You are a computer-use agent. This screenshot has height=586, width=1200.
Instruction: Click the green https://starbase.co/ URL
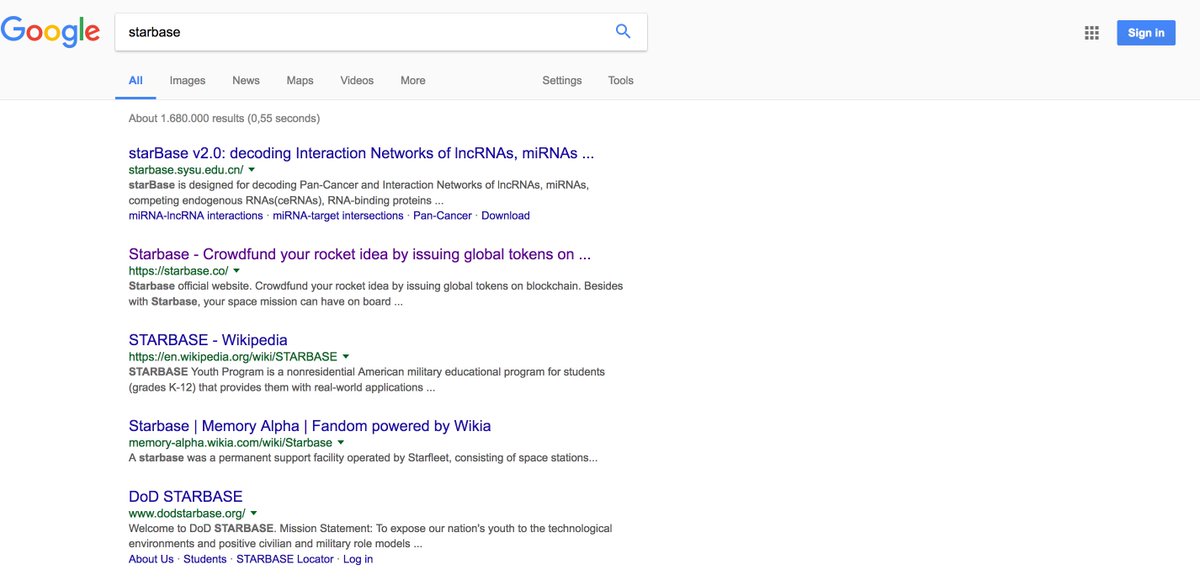(x=179, y=270)
